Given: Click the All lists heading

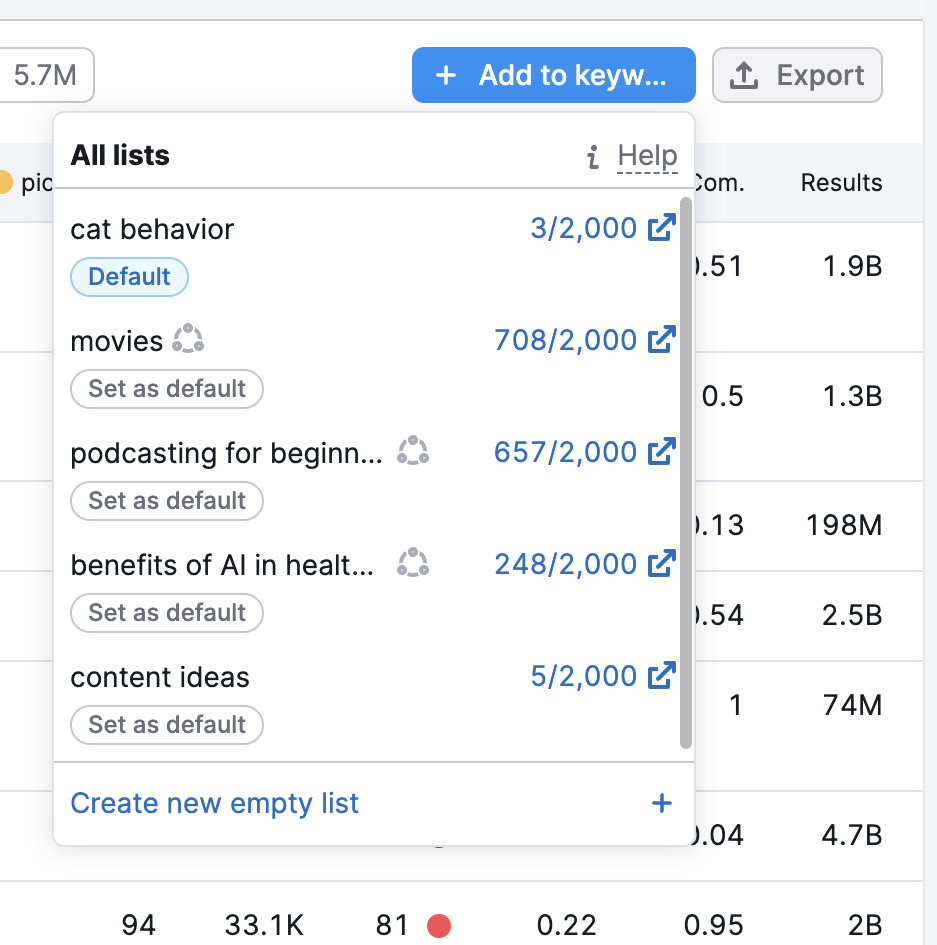Looking at the screenshot, I should click(x=120, y=155).
